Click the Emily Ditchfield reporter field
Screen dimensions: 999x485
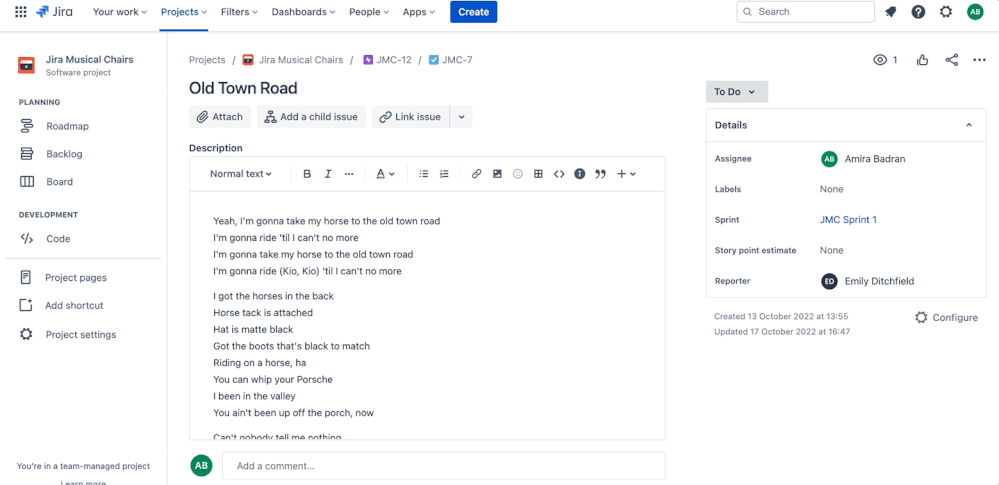click(x=867, y=281)
